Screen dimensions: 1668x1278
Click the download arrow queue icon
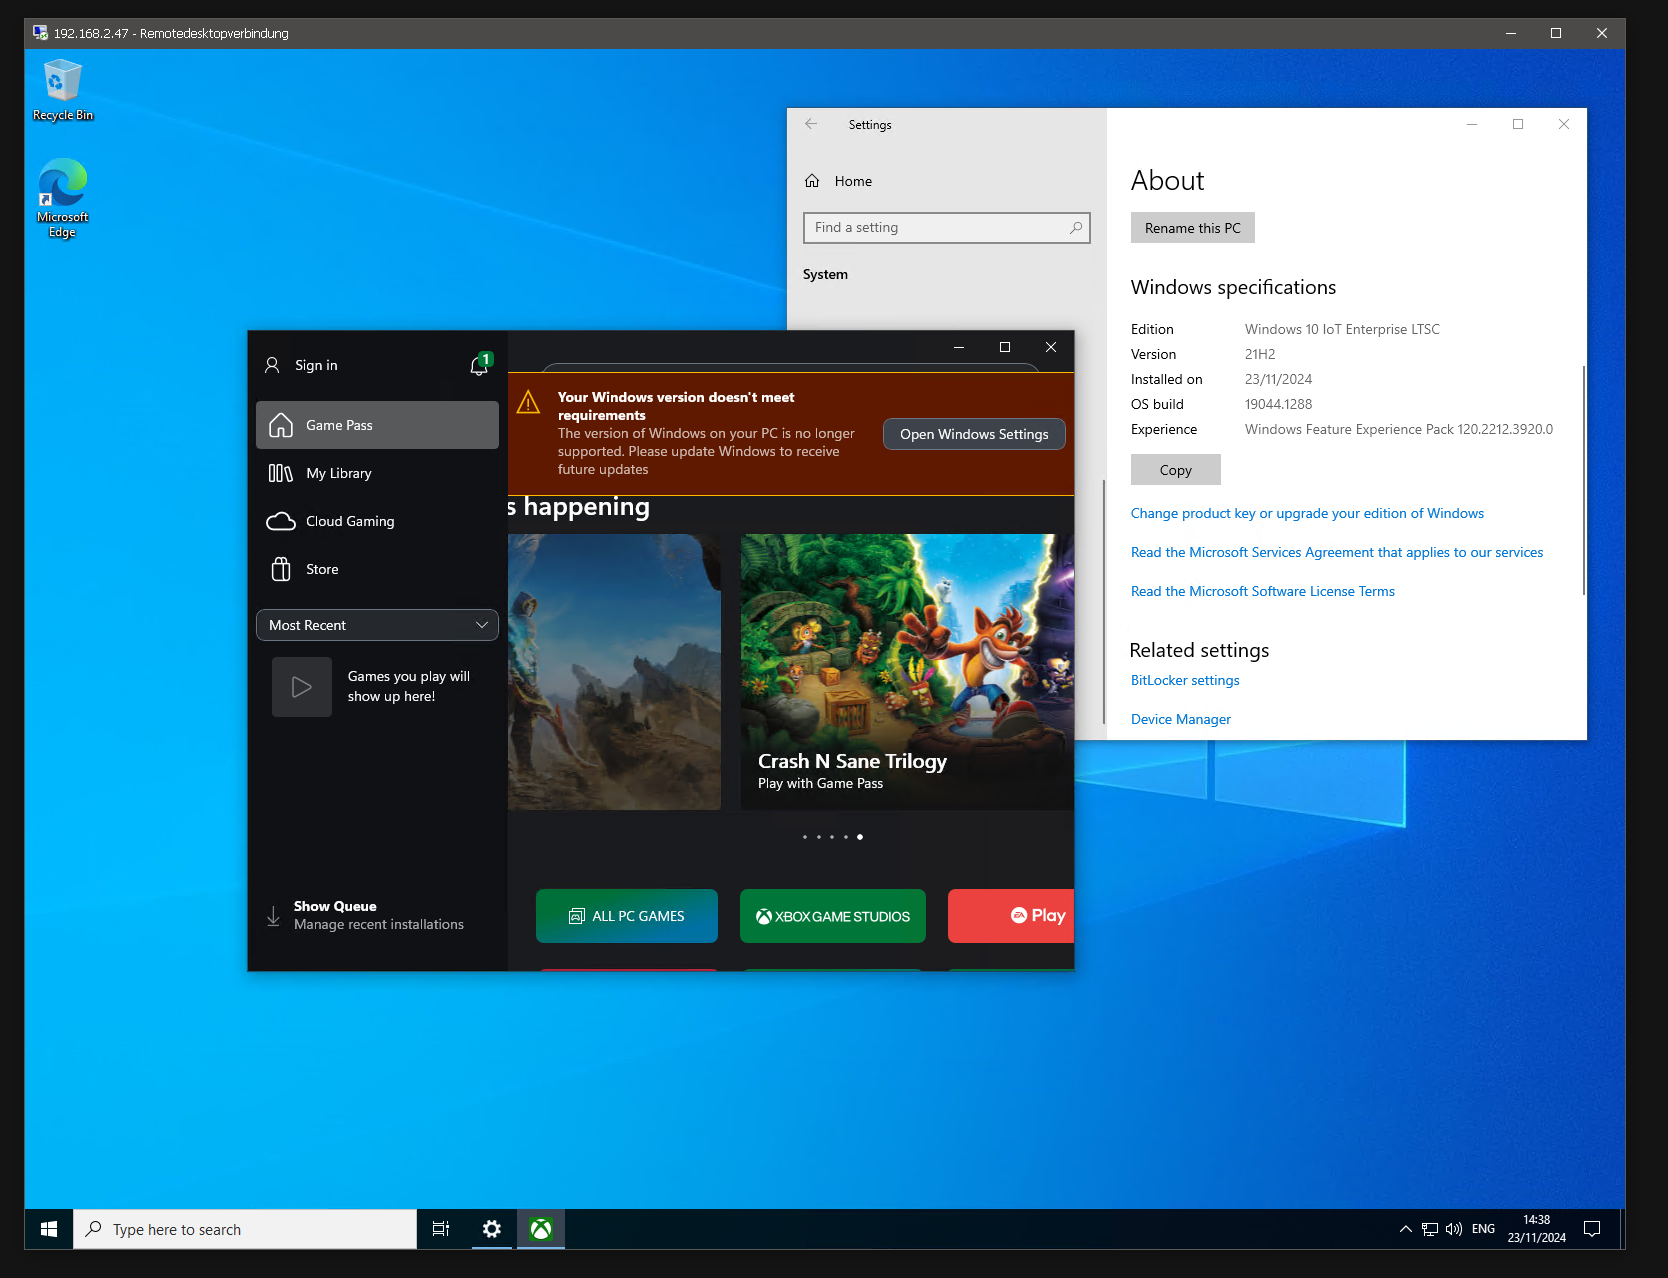click(273, 916)
